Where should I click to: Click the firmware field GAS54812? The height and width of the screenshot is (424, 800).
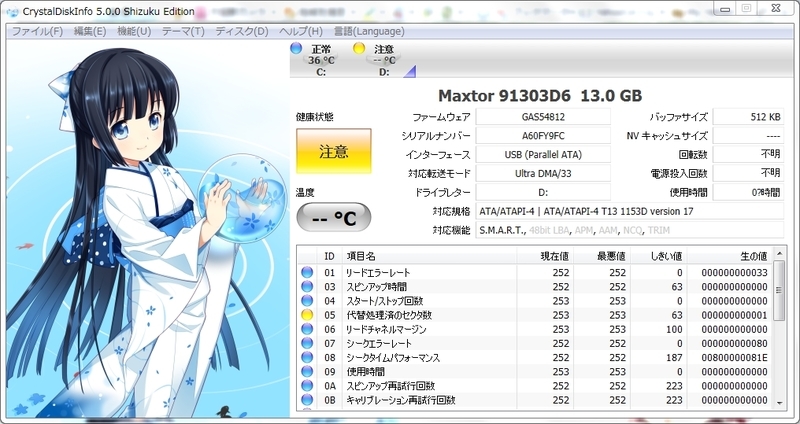click(x=543, y=116)
